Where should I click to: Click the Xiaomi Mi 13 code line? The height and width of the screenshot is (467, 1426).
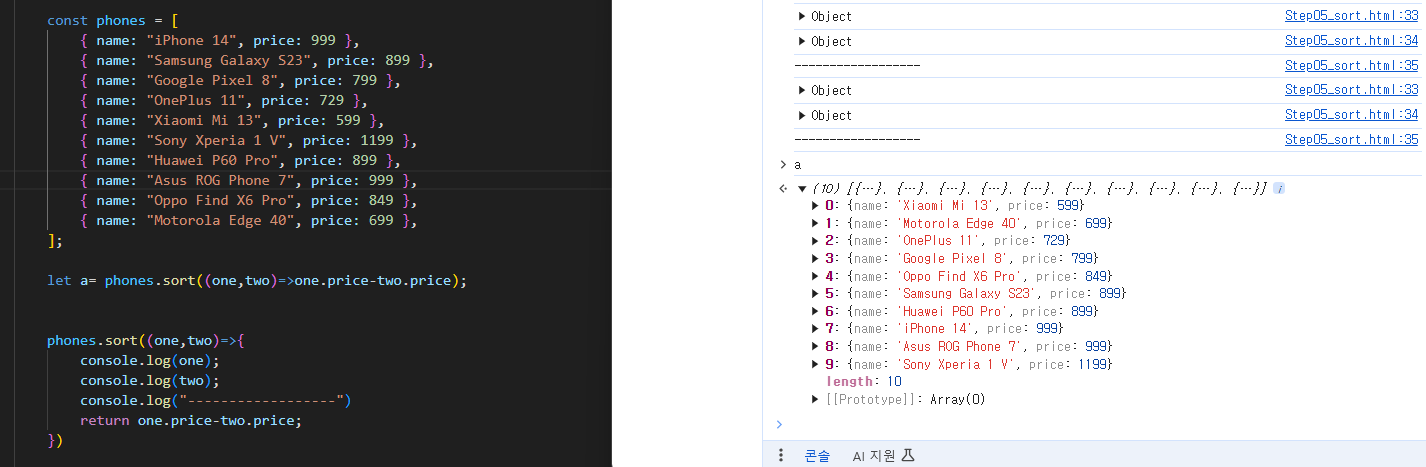coord(232,120)
